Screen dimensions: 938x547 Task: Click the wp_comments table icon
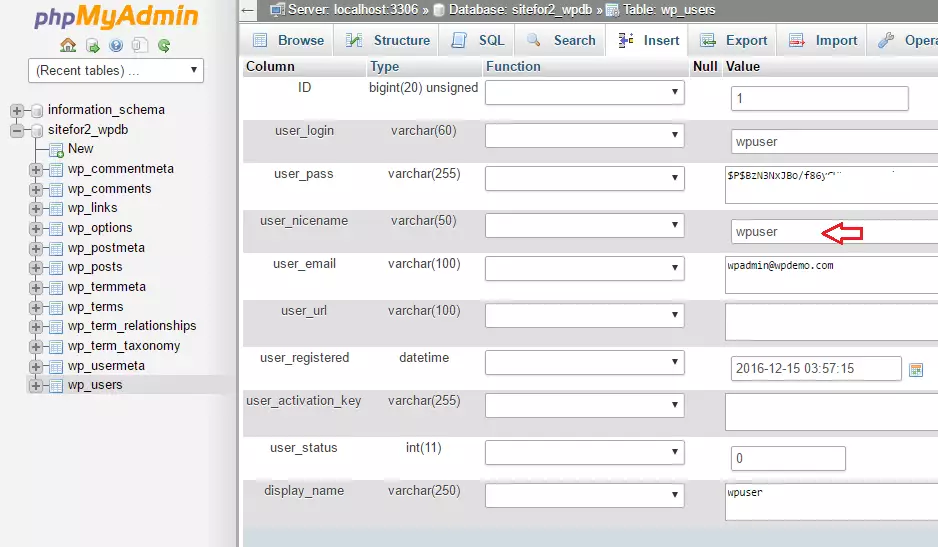point(56,190)
